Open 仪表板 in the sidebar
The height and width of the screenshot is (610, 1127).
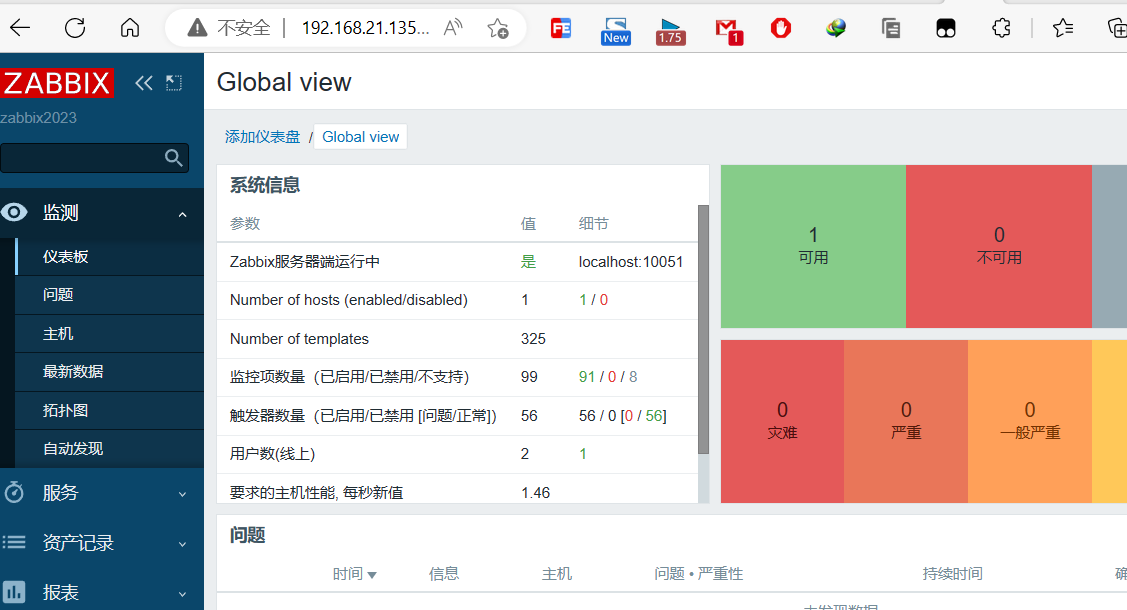109,257
